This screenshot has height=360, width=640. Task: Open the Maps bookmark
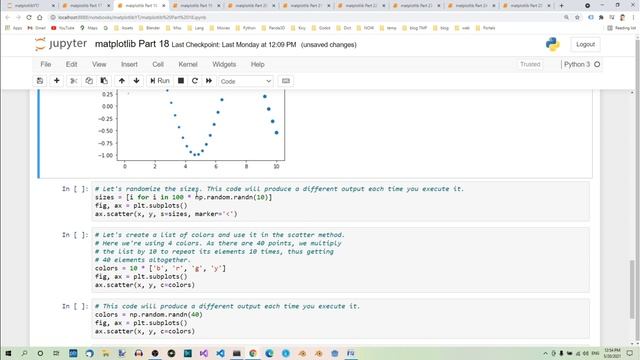point(89,28)
